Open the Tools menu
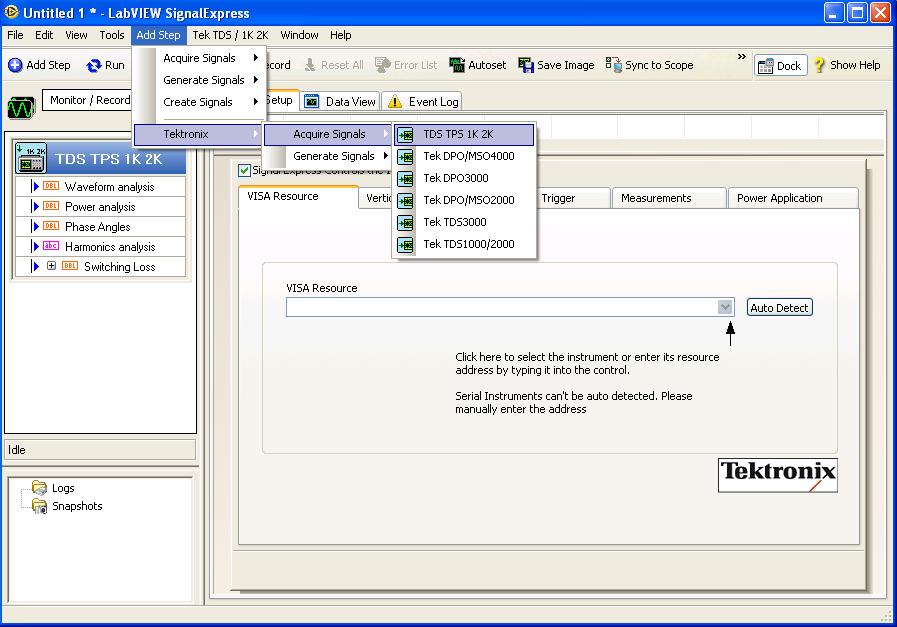This screenshot has height=627, width=897. point(112,35)
